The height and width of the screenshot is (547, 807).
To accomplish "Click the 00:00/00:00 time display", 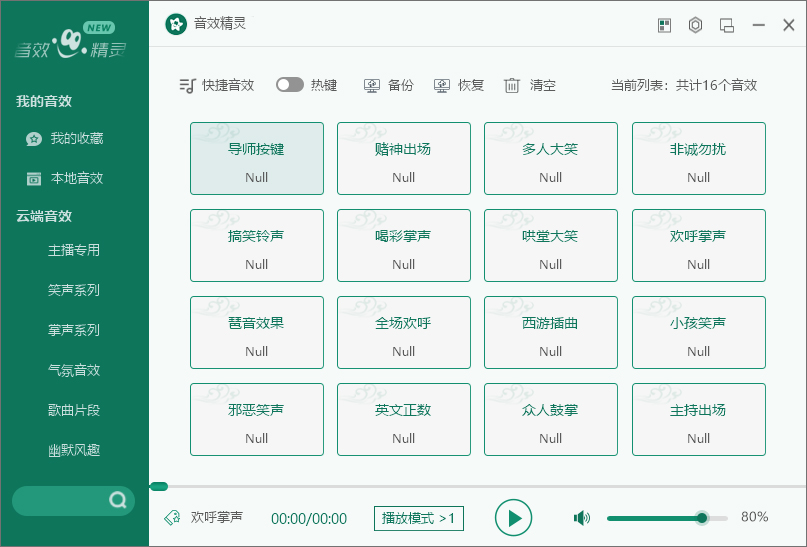I will pos(309,519).
